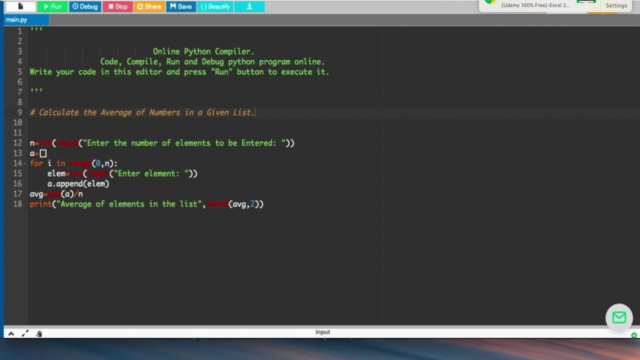Click the 'input' console label
640x360 pixels.
click(322, 332)
